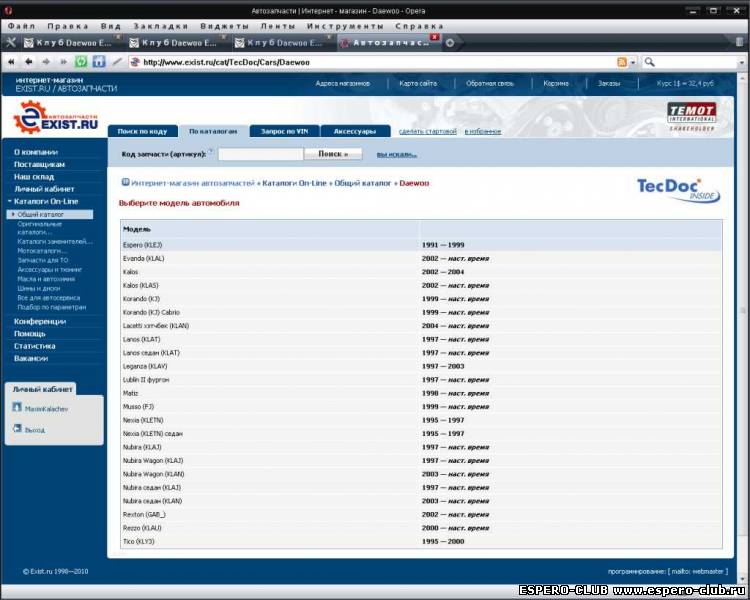Open the search engine dropdown arrow
This screenshot has height=600, width=750.
tap(741, 62)
